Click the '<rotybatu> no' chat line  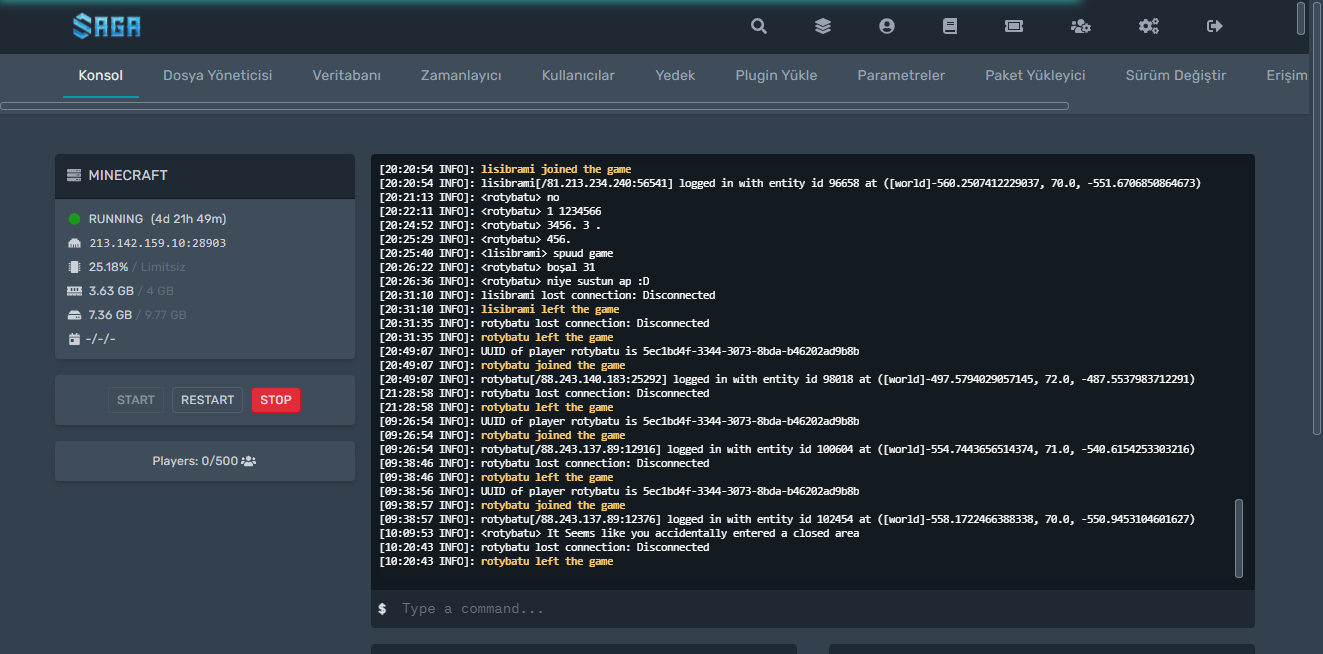click(469, 197)
